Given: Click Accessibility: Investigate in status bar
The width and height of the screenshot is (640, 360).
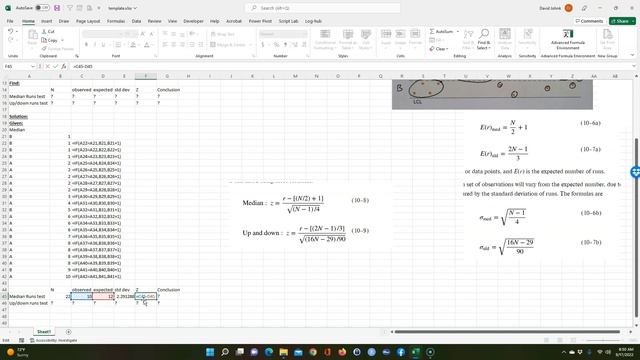Looking at the screenshot, I should coord(53,340).
